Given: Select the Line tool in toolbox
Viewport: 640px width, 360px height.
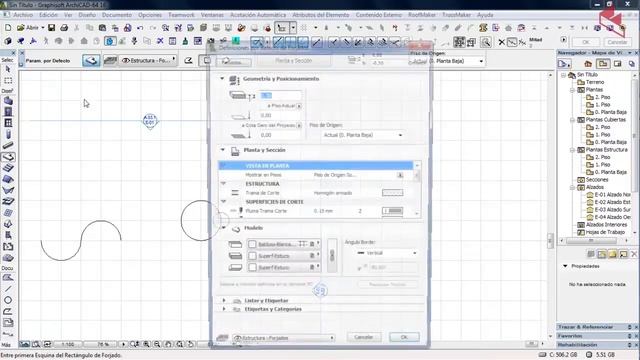Looking at the screenshot, I should [8, 289].
